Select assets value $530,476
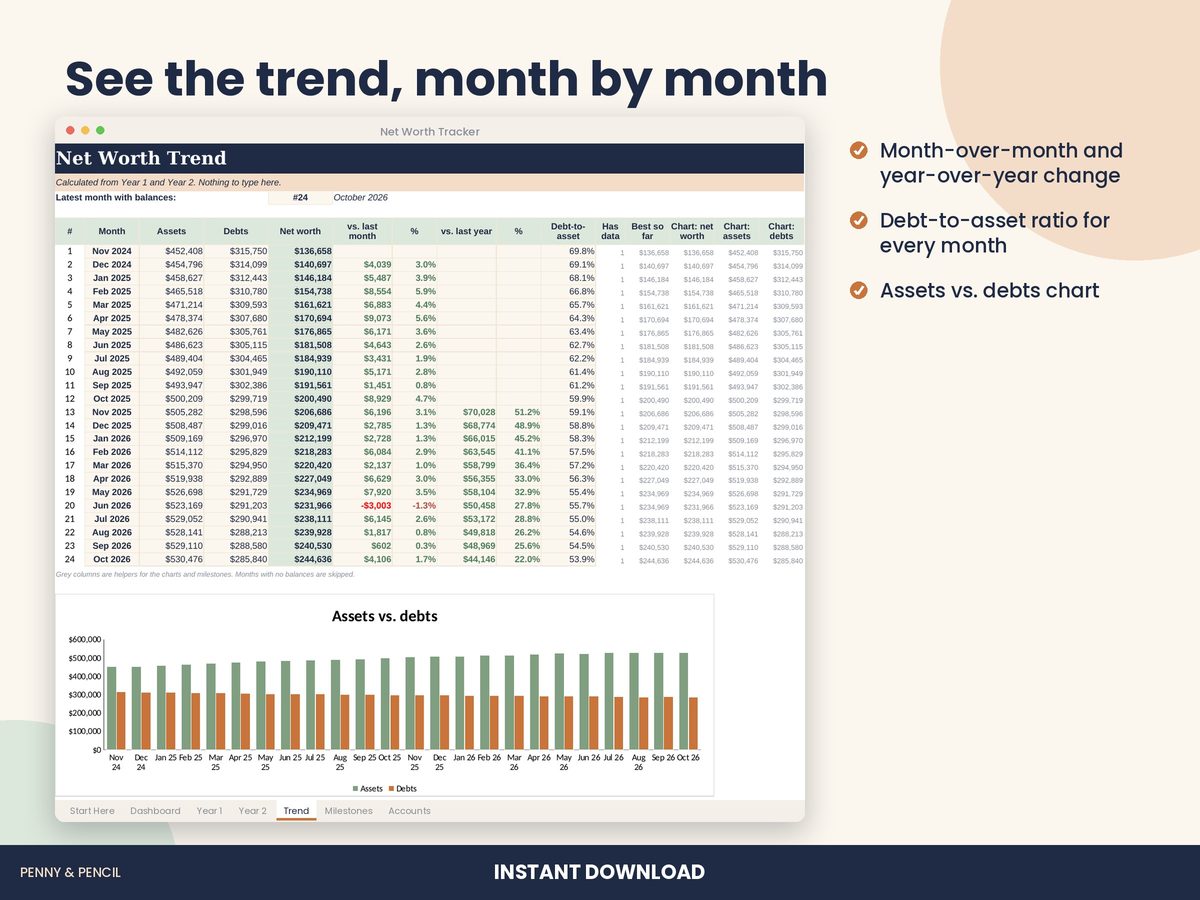Image resolution: width=1200 pixels, height=900 pixels. [x=171, y=559]
